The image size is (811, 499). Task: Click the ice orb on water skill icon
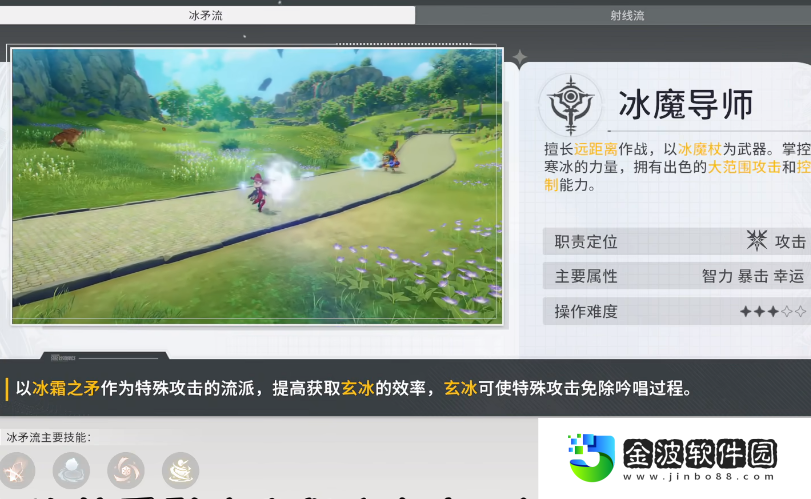(x=71, y=471)
